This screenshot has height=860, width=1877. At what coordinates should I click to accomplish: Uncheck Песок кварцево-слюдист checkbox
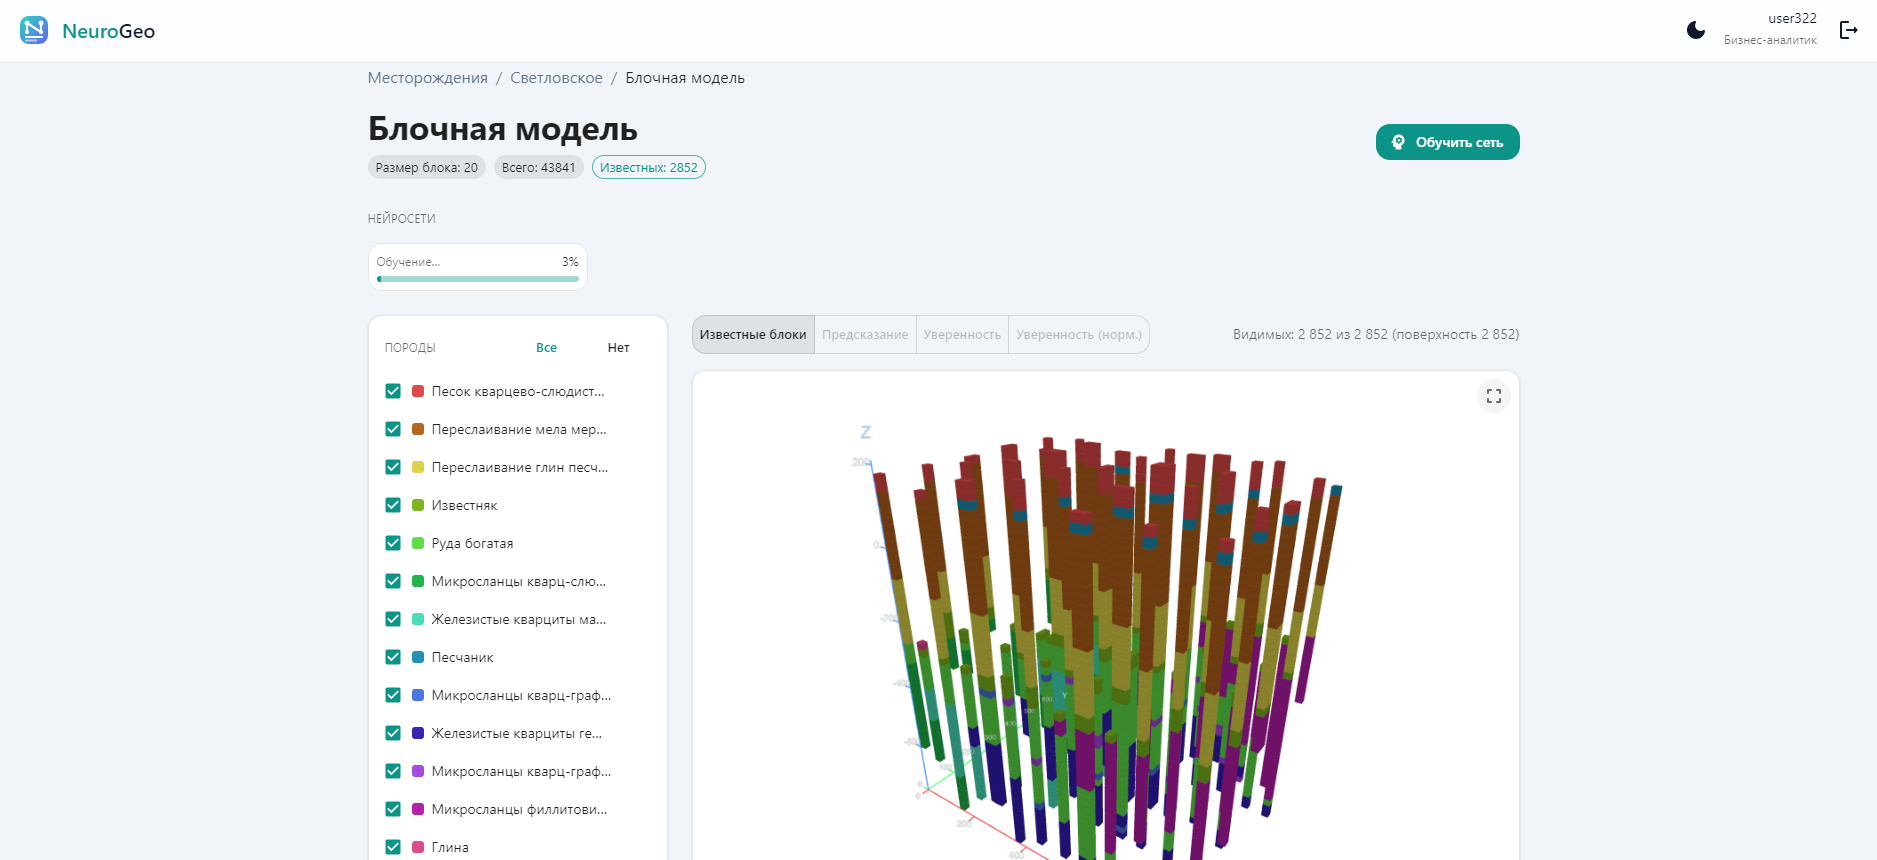393,391
